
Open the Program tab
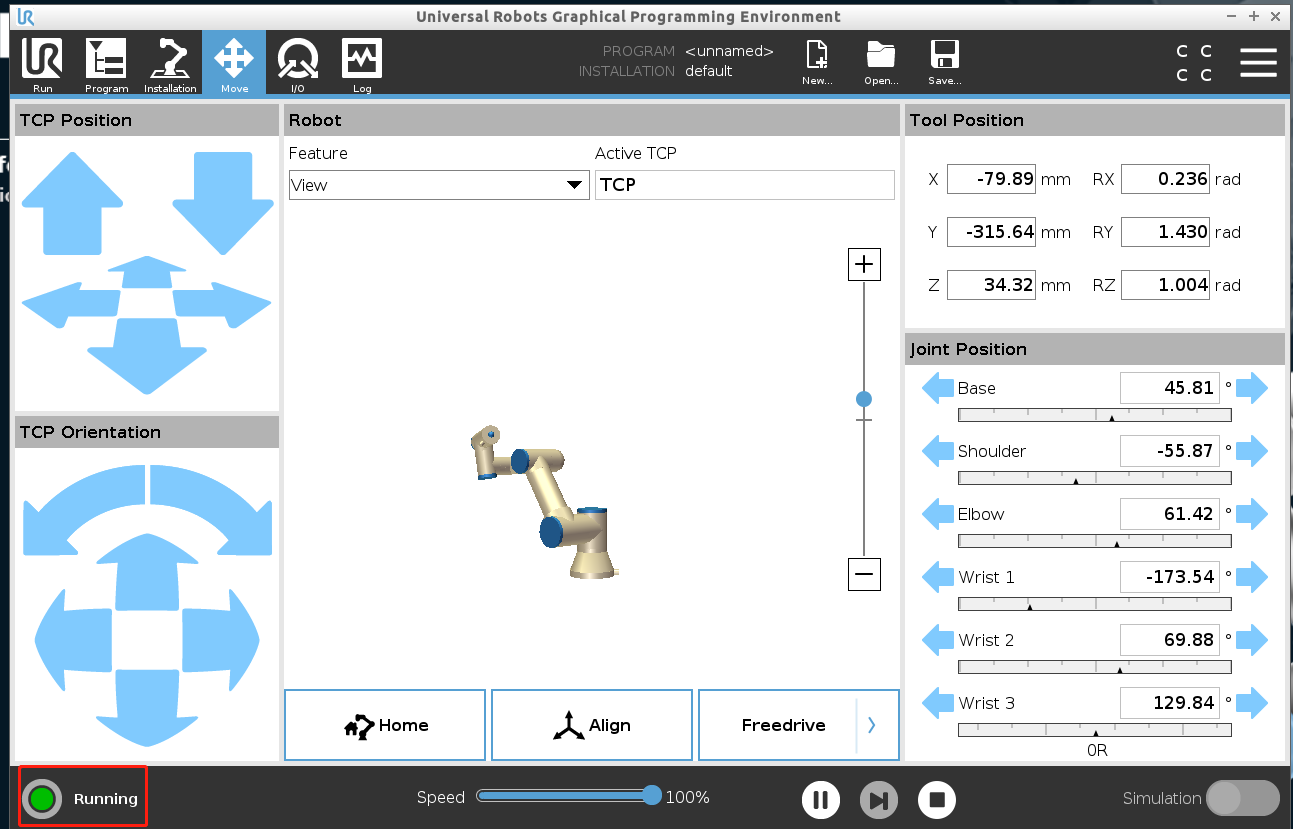106,64
